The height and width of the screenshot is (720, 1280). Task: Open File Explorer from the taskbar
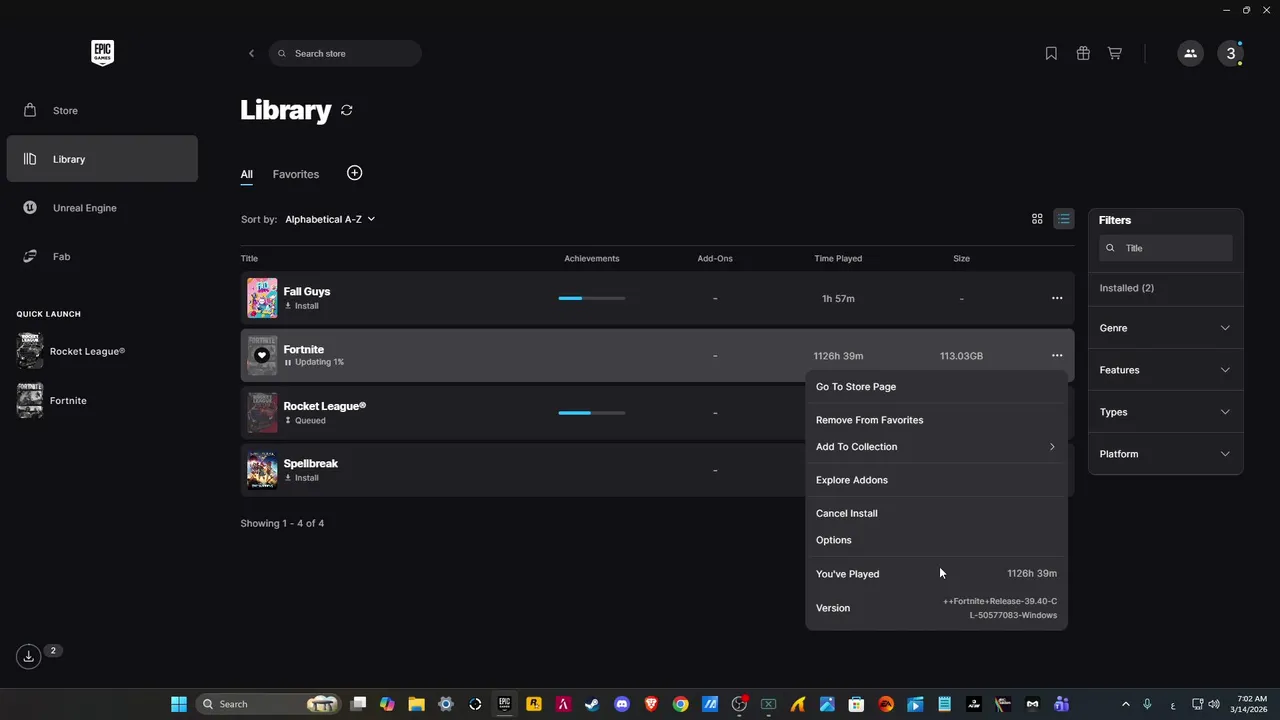click(x=417, y=704)
